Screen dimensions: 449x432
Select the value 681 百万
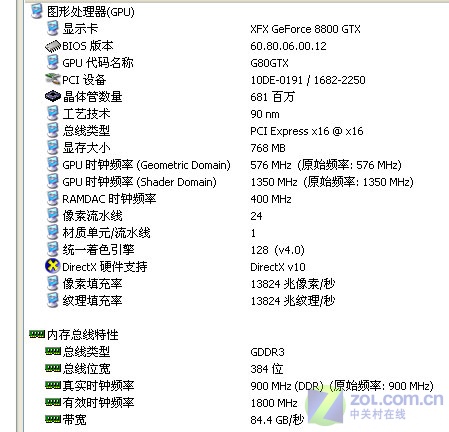coord(272,97)
